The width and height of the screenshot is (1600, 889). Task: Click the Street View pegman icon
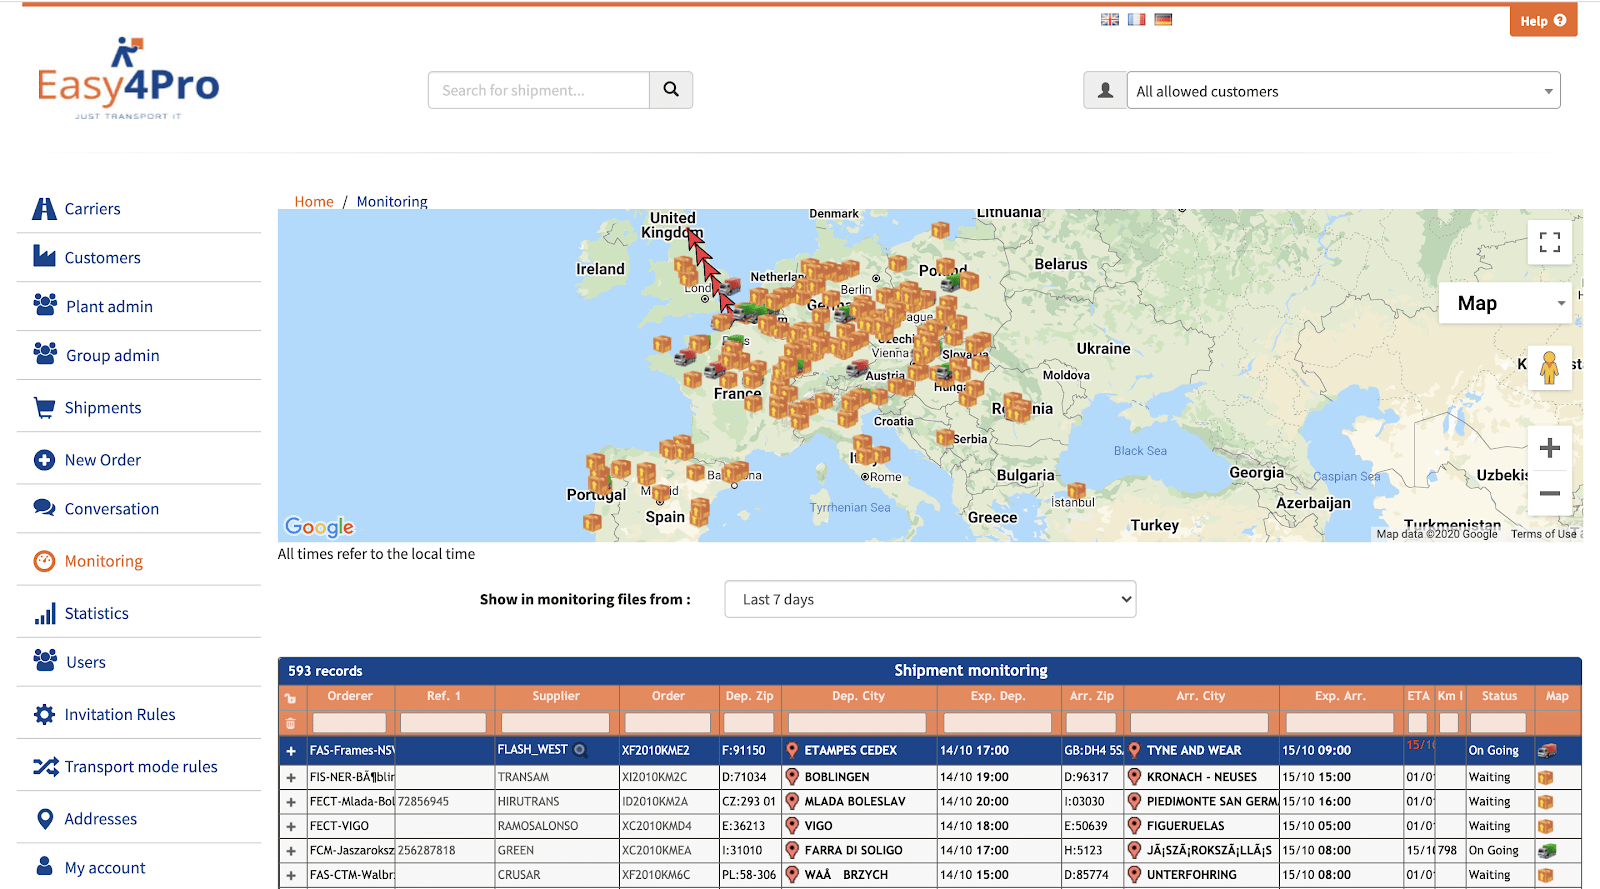(x=1549, y=368)
